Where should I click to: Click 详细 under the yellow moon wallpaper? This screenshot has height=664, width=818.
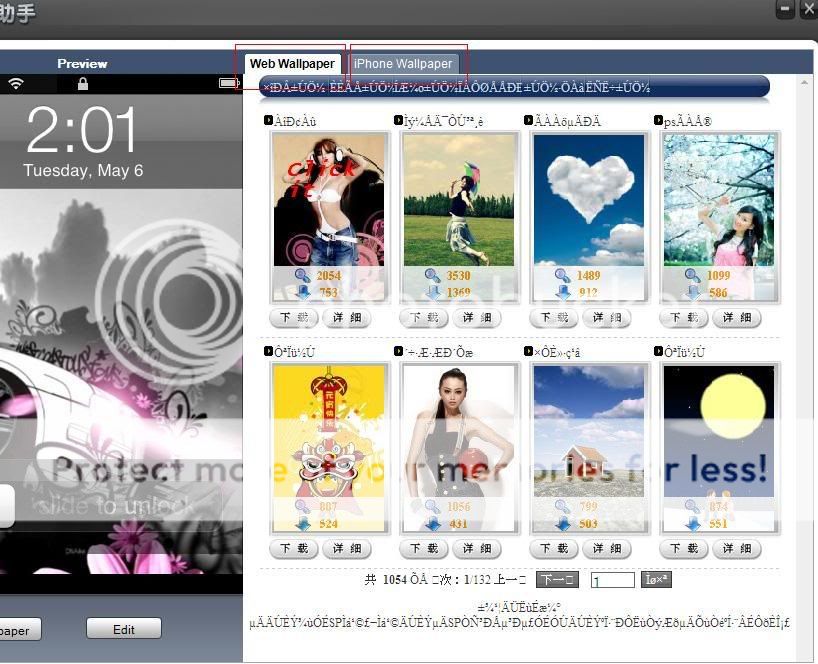(x=737, y=549)
